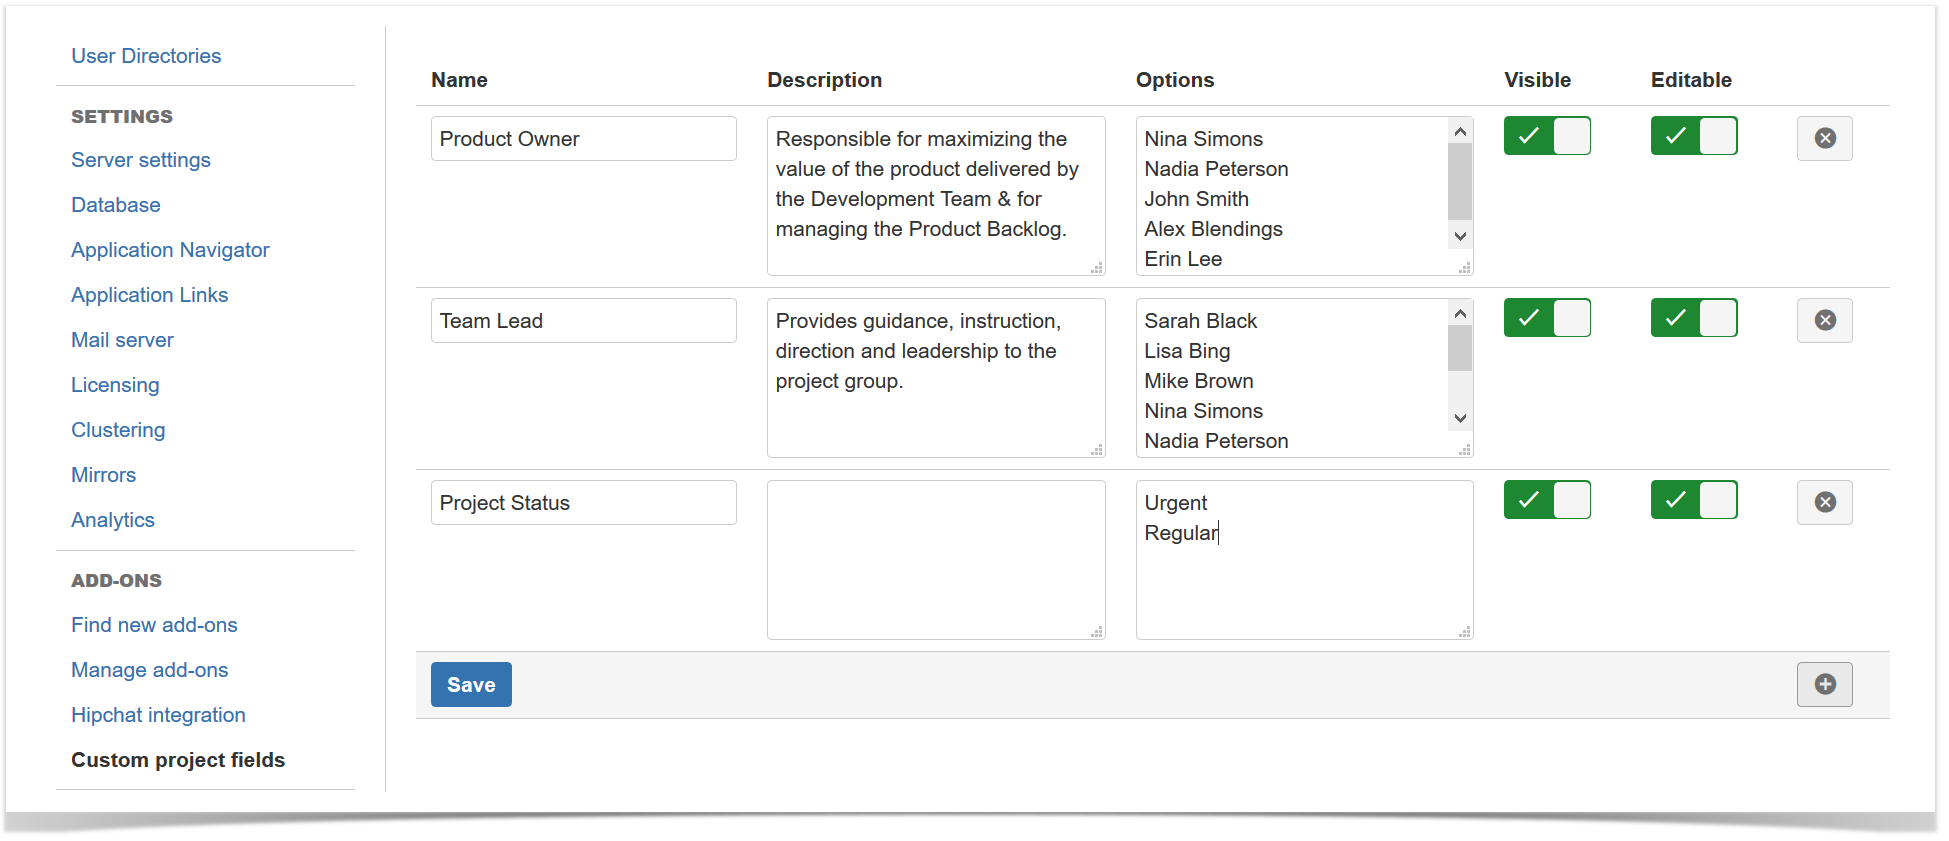Toggle Editable for Team Lead
The image size is (1949, 841).
click(1694, 318)
